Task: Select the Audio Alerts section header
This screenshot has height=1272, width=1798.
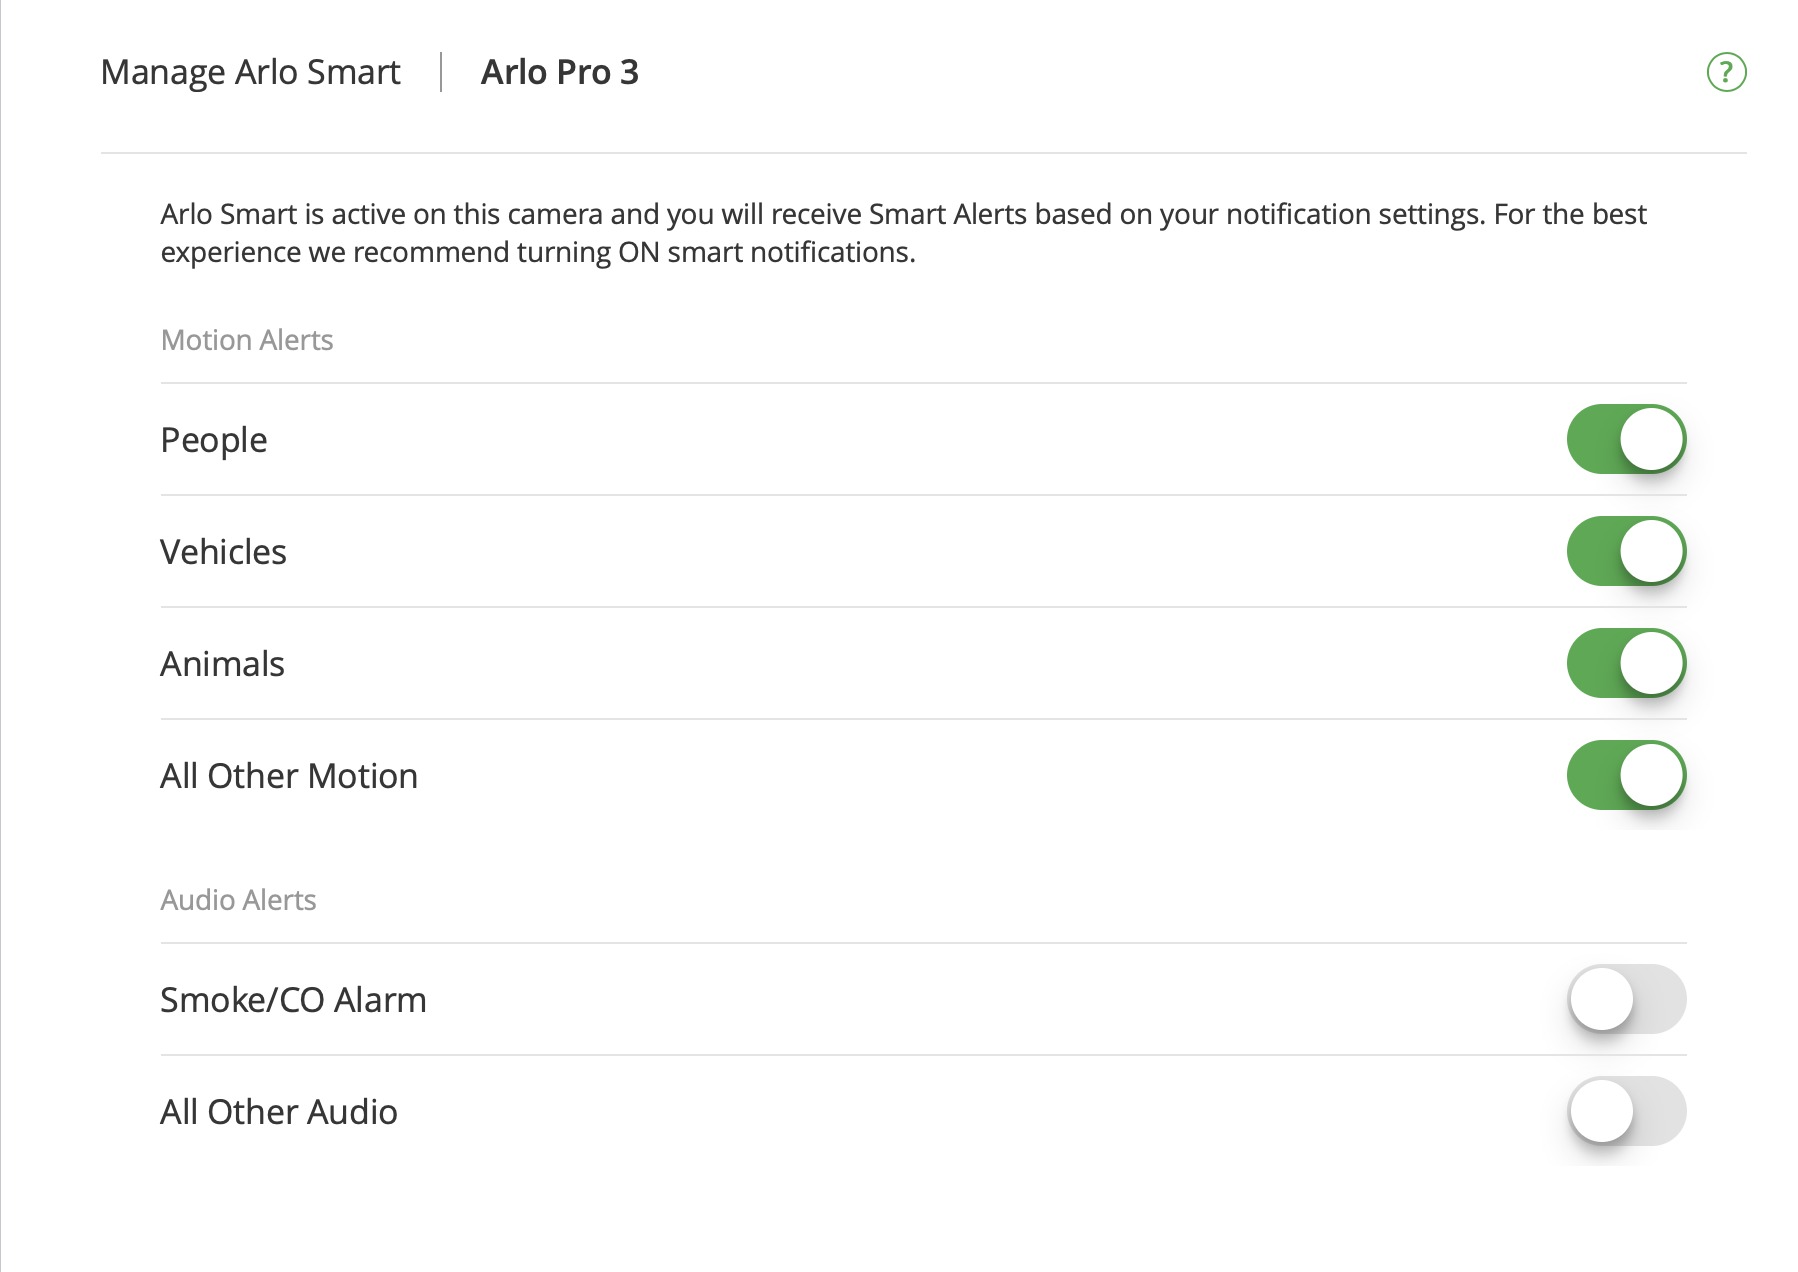Action: pyautogui.click(x=238, y=900)
